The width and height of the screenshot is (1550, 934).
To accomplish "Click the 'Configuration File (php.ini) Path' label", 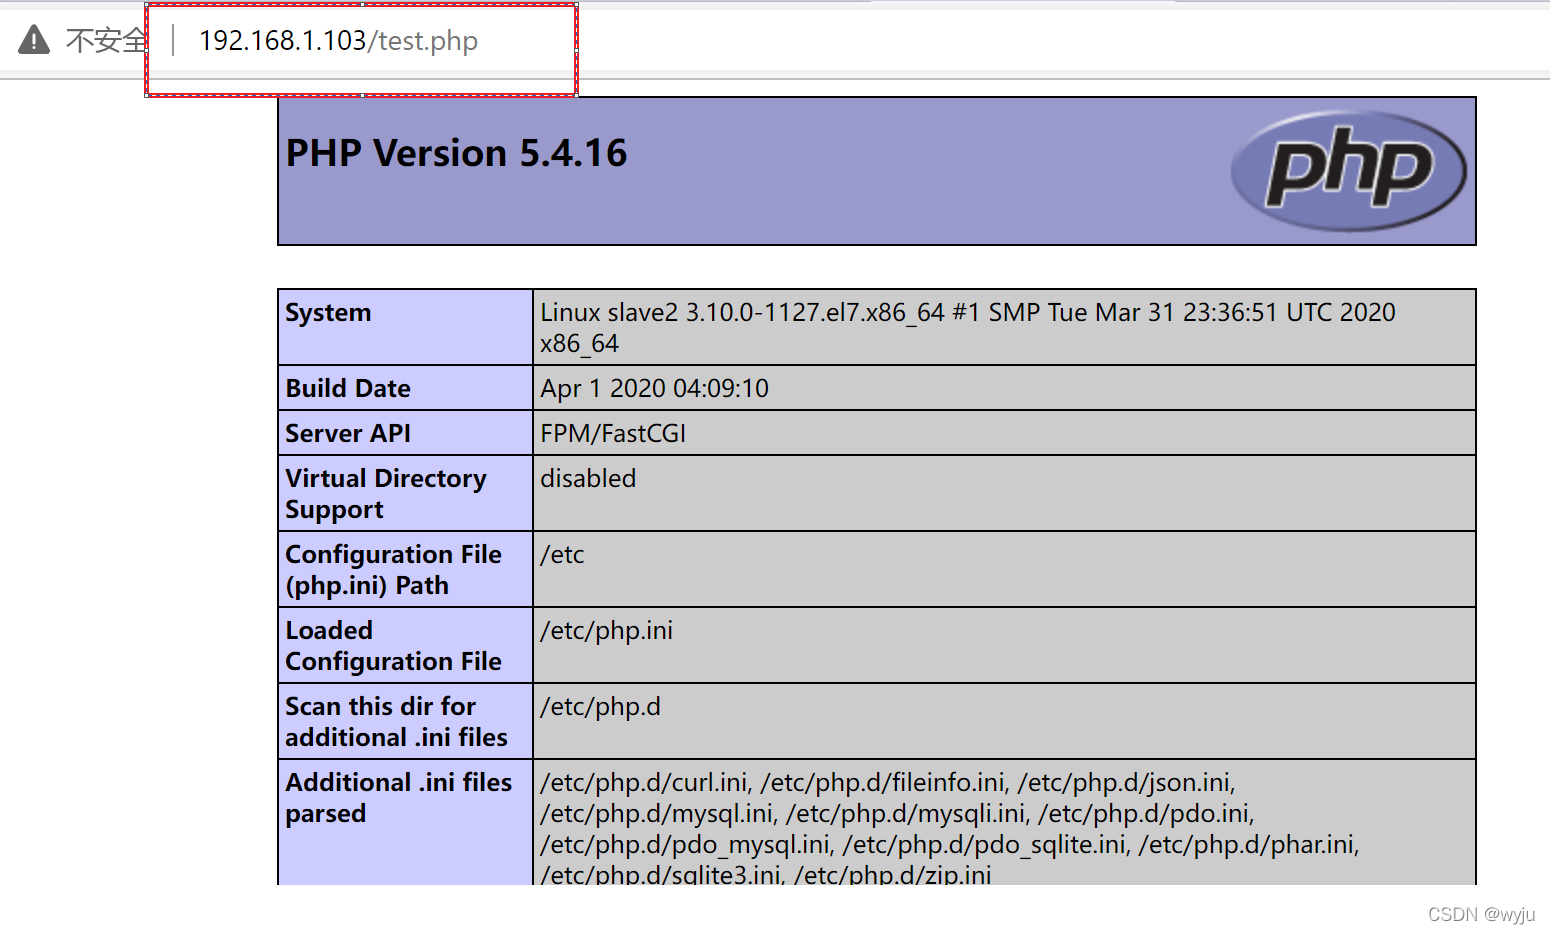I will (394, 570).
